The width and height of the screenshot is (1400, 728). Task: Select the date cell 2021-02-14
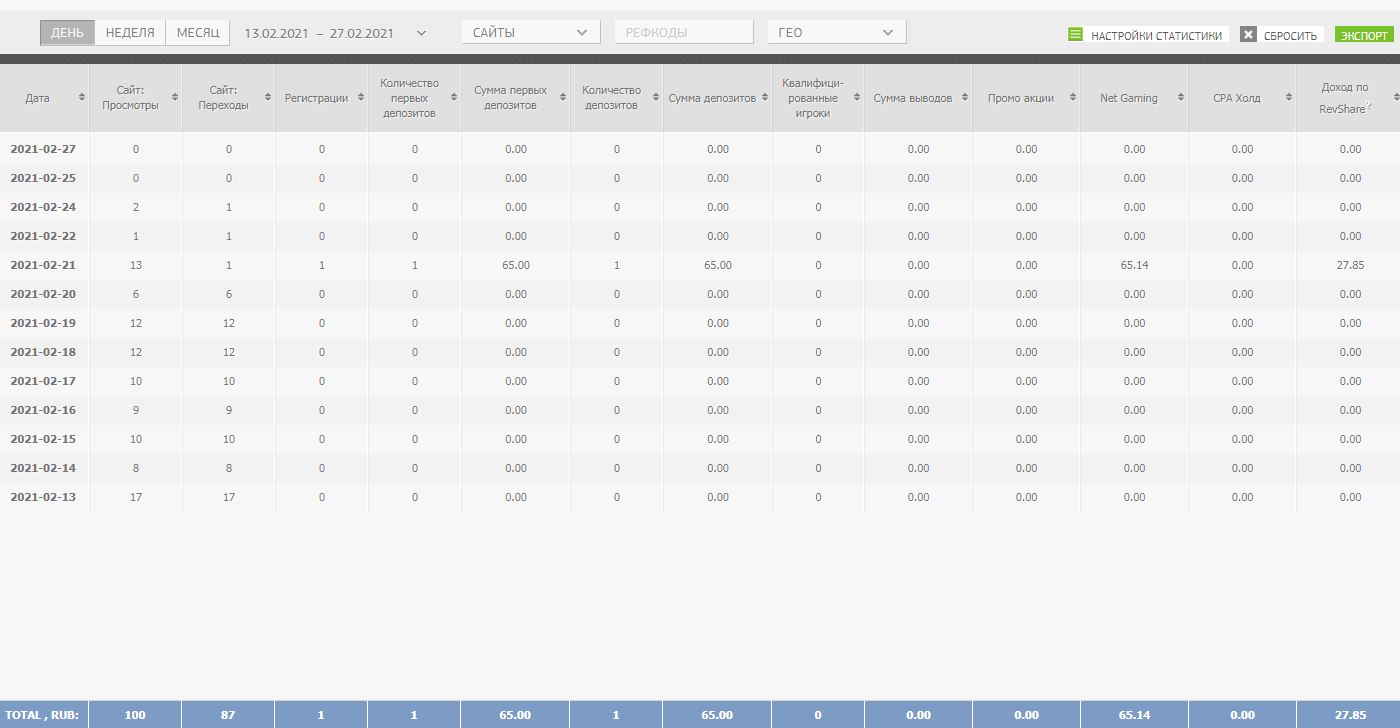[x=43, y=468]
